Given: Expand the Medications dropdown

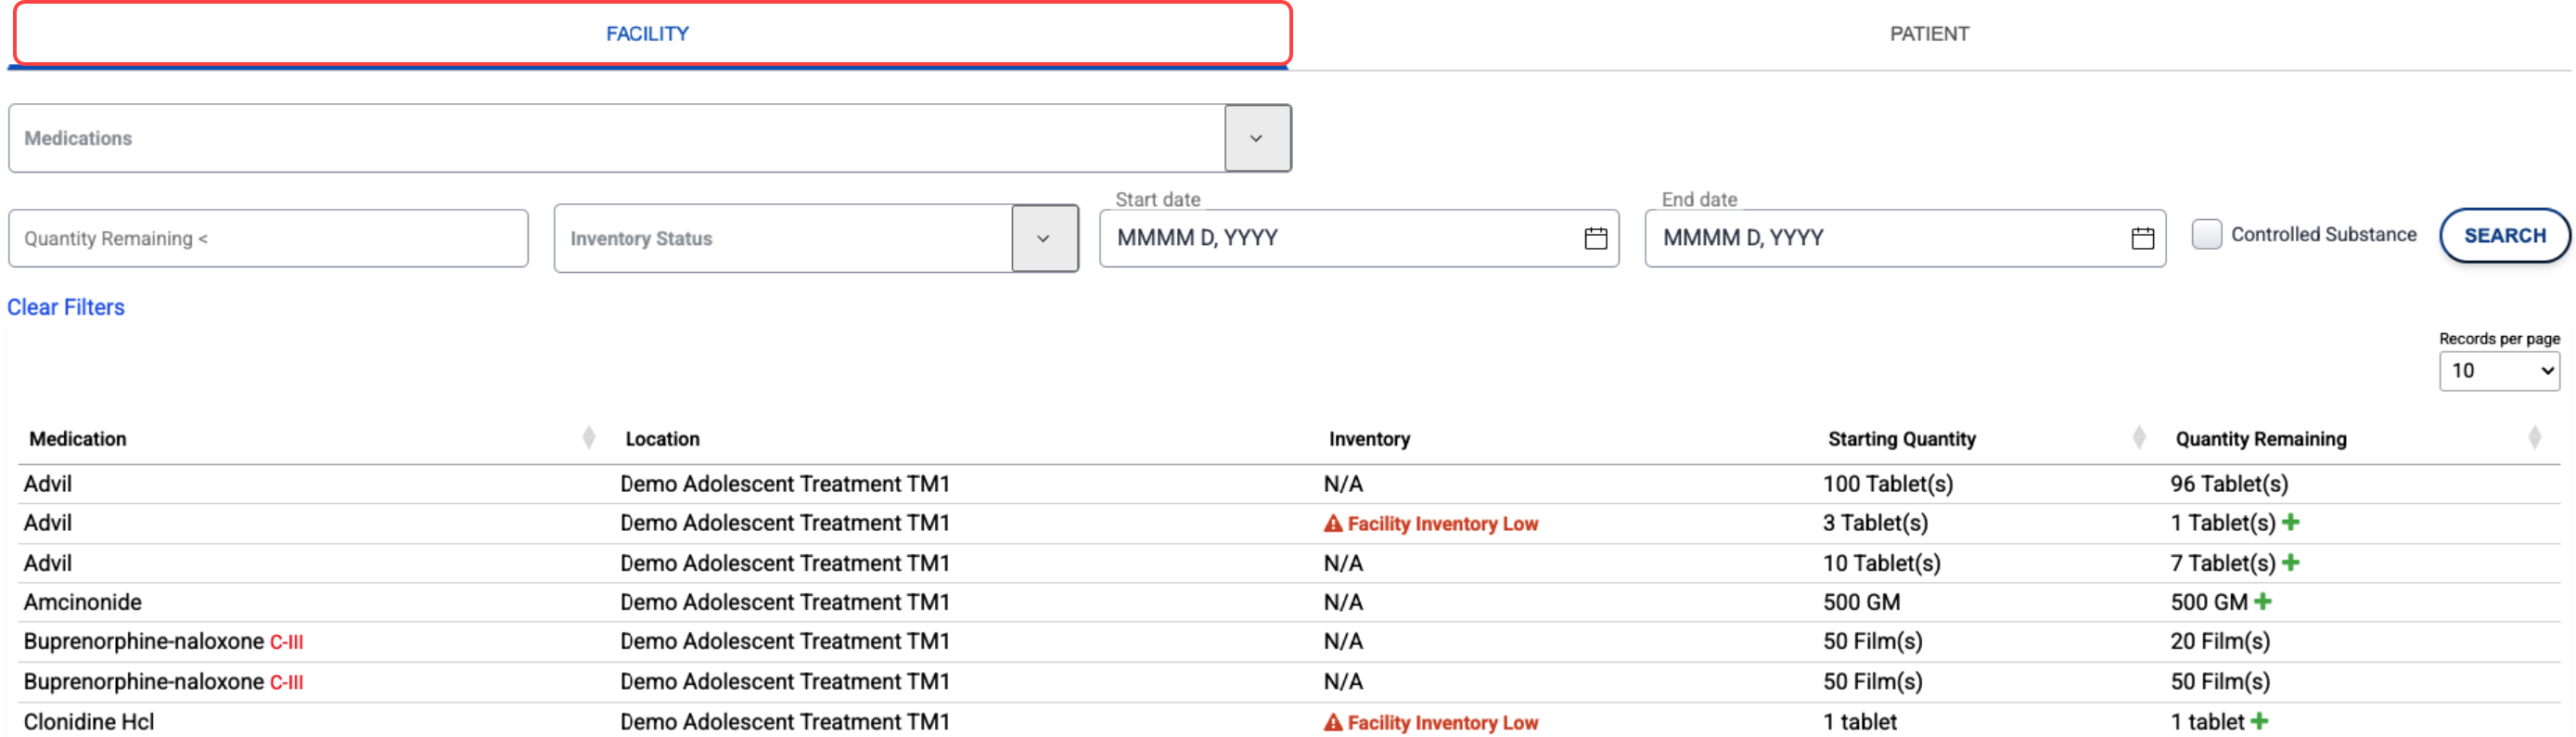Looking at the screenshot, I should coord(1256,138).
